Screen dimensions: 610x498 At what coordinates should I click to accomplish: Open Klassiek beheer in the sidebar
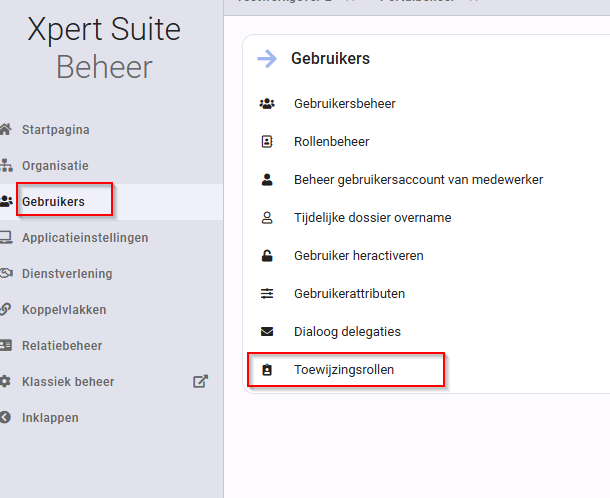pos(68,382)
